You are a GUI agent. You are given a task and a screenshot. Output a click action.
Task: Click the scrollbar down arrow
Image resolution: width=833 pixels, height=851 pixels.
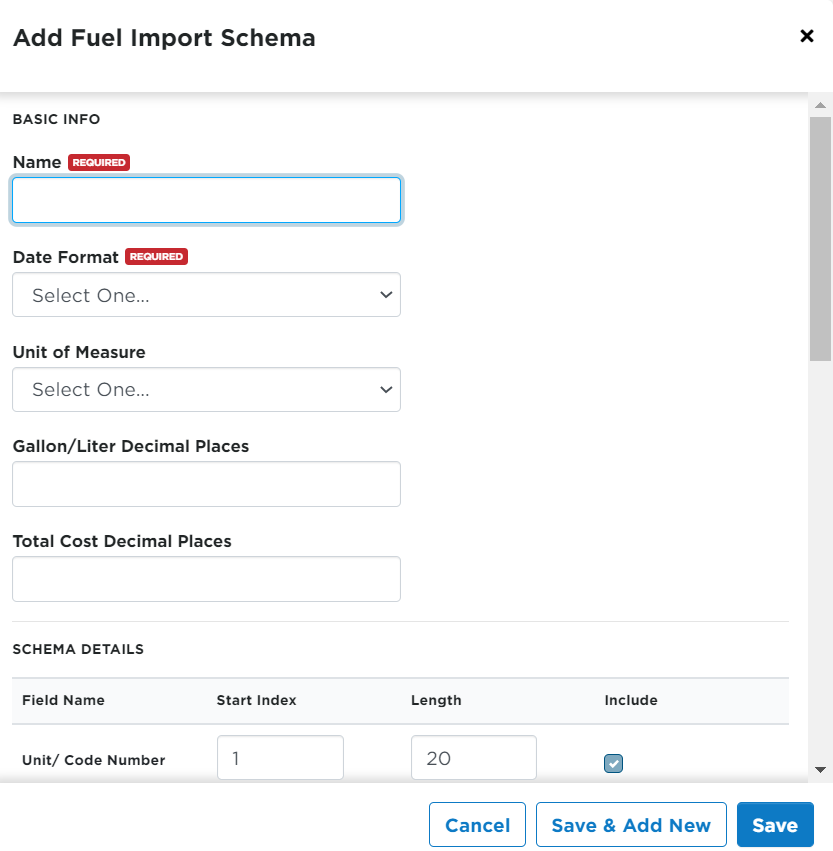point(820,769)
